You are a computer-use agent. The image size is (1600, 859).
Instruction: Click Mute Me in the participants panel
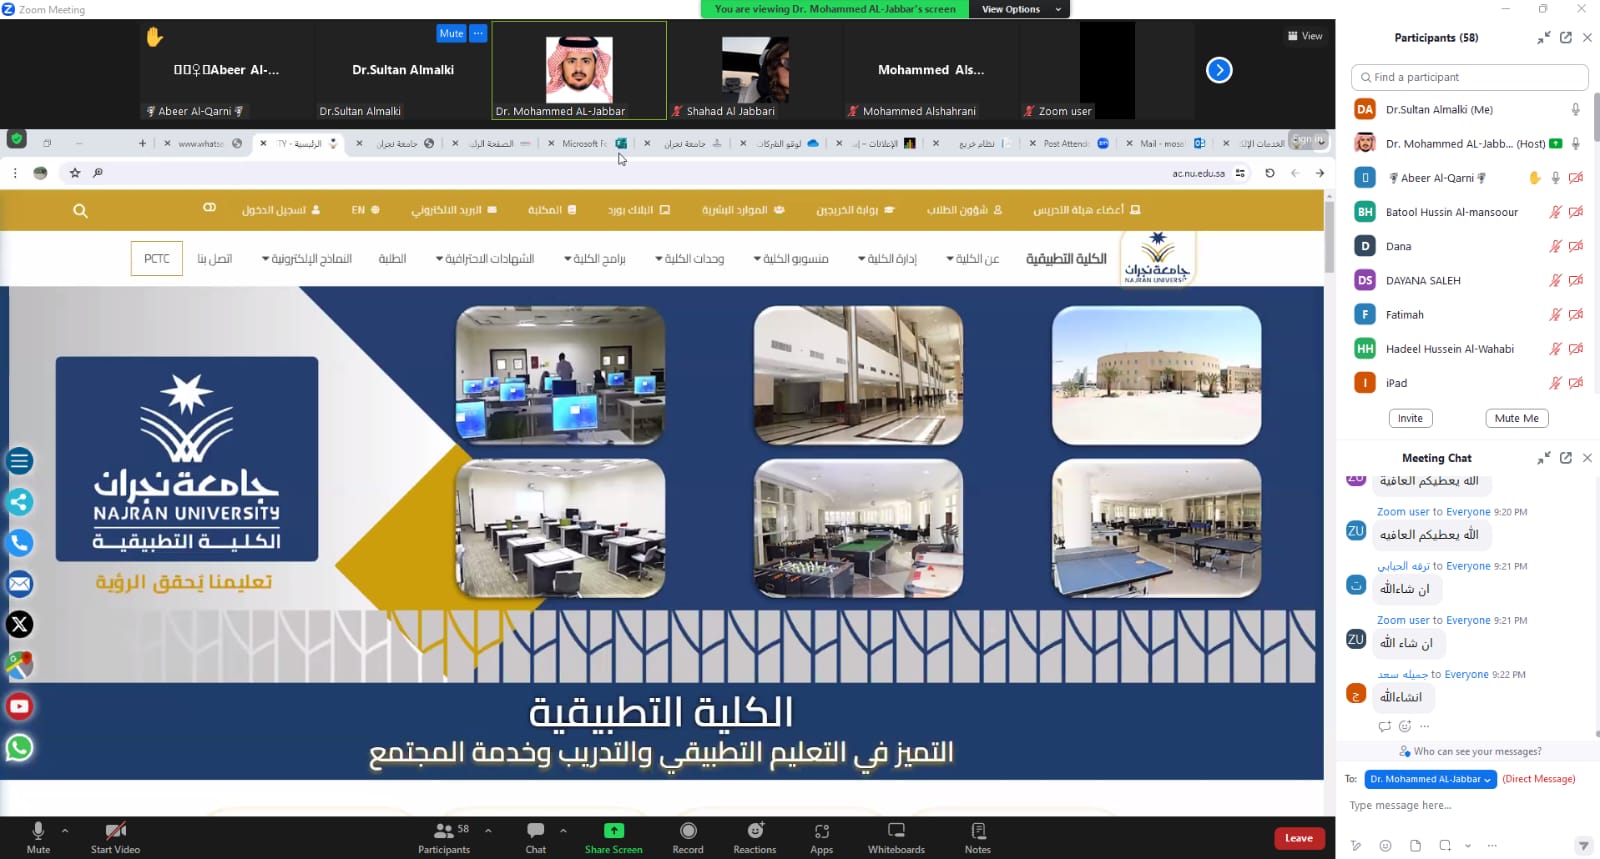1516,418
